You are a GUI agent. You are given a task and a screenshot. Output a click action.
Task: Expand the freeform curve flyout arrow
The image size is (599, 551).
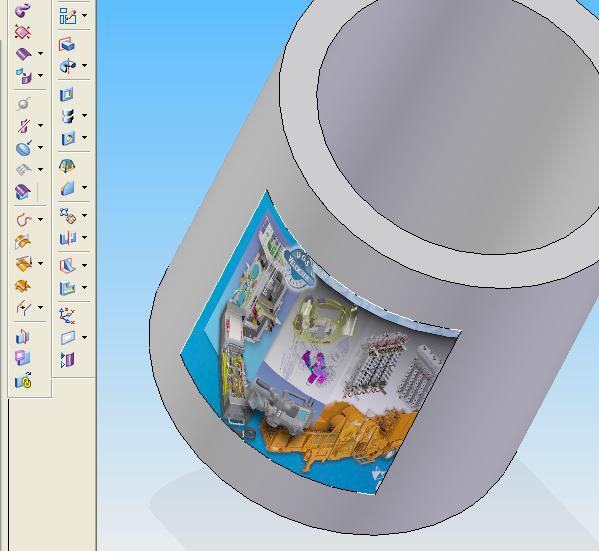[40, 219]
